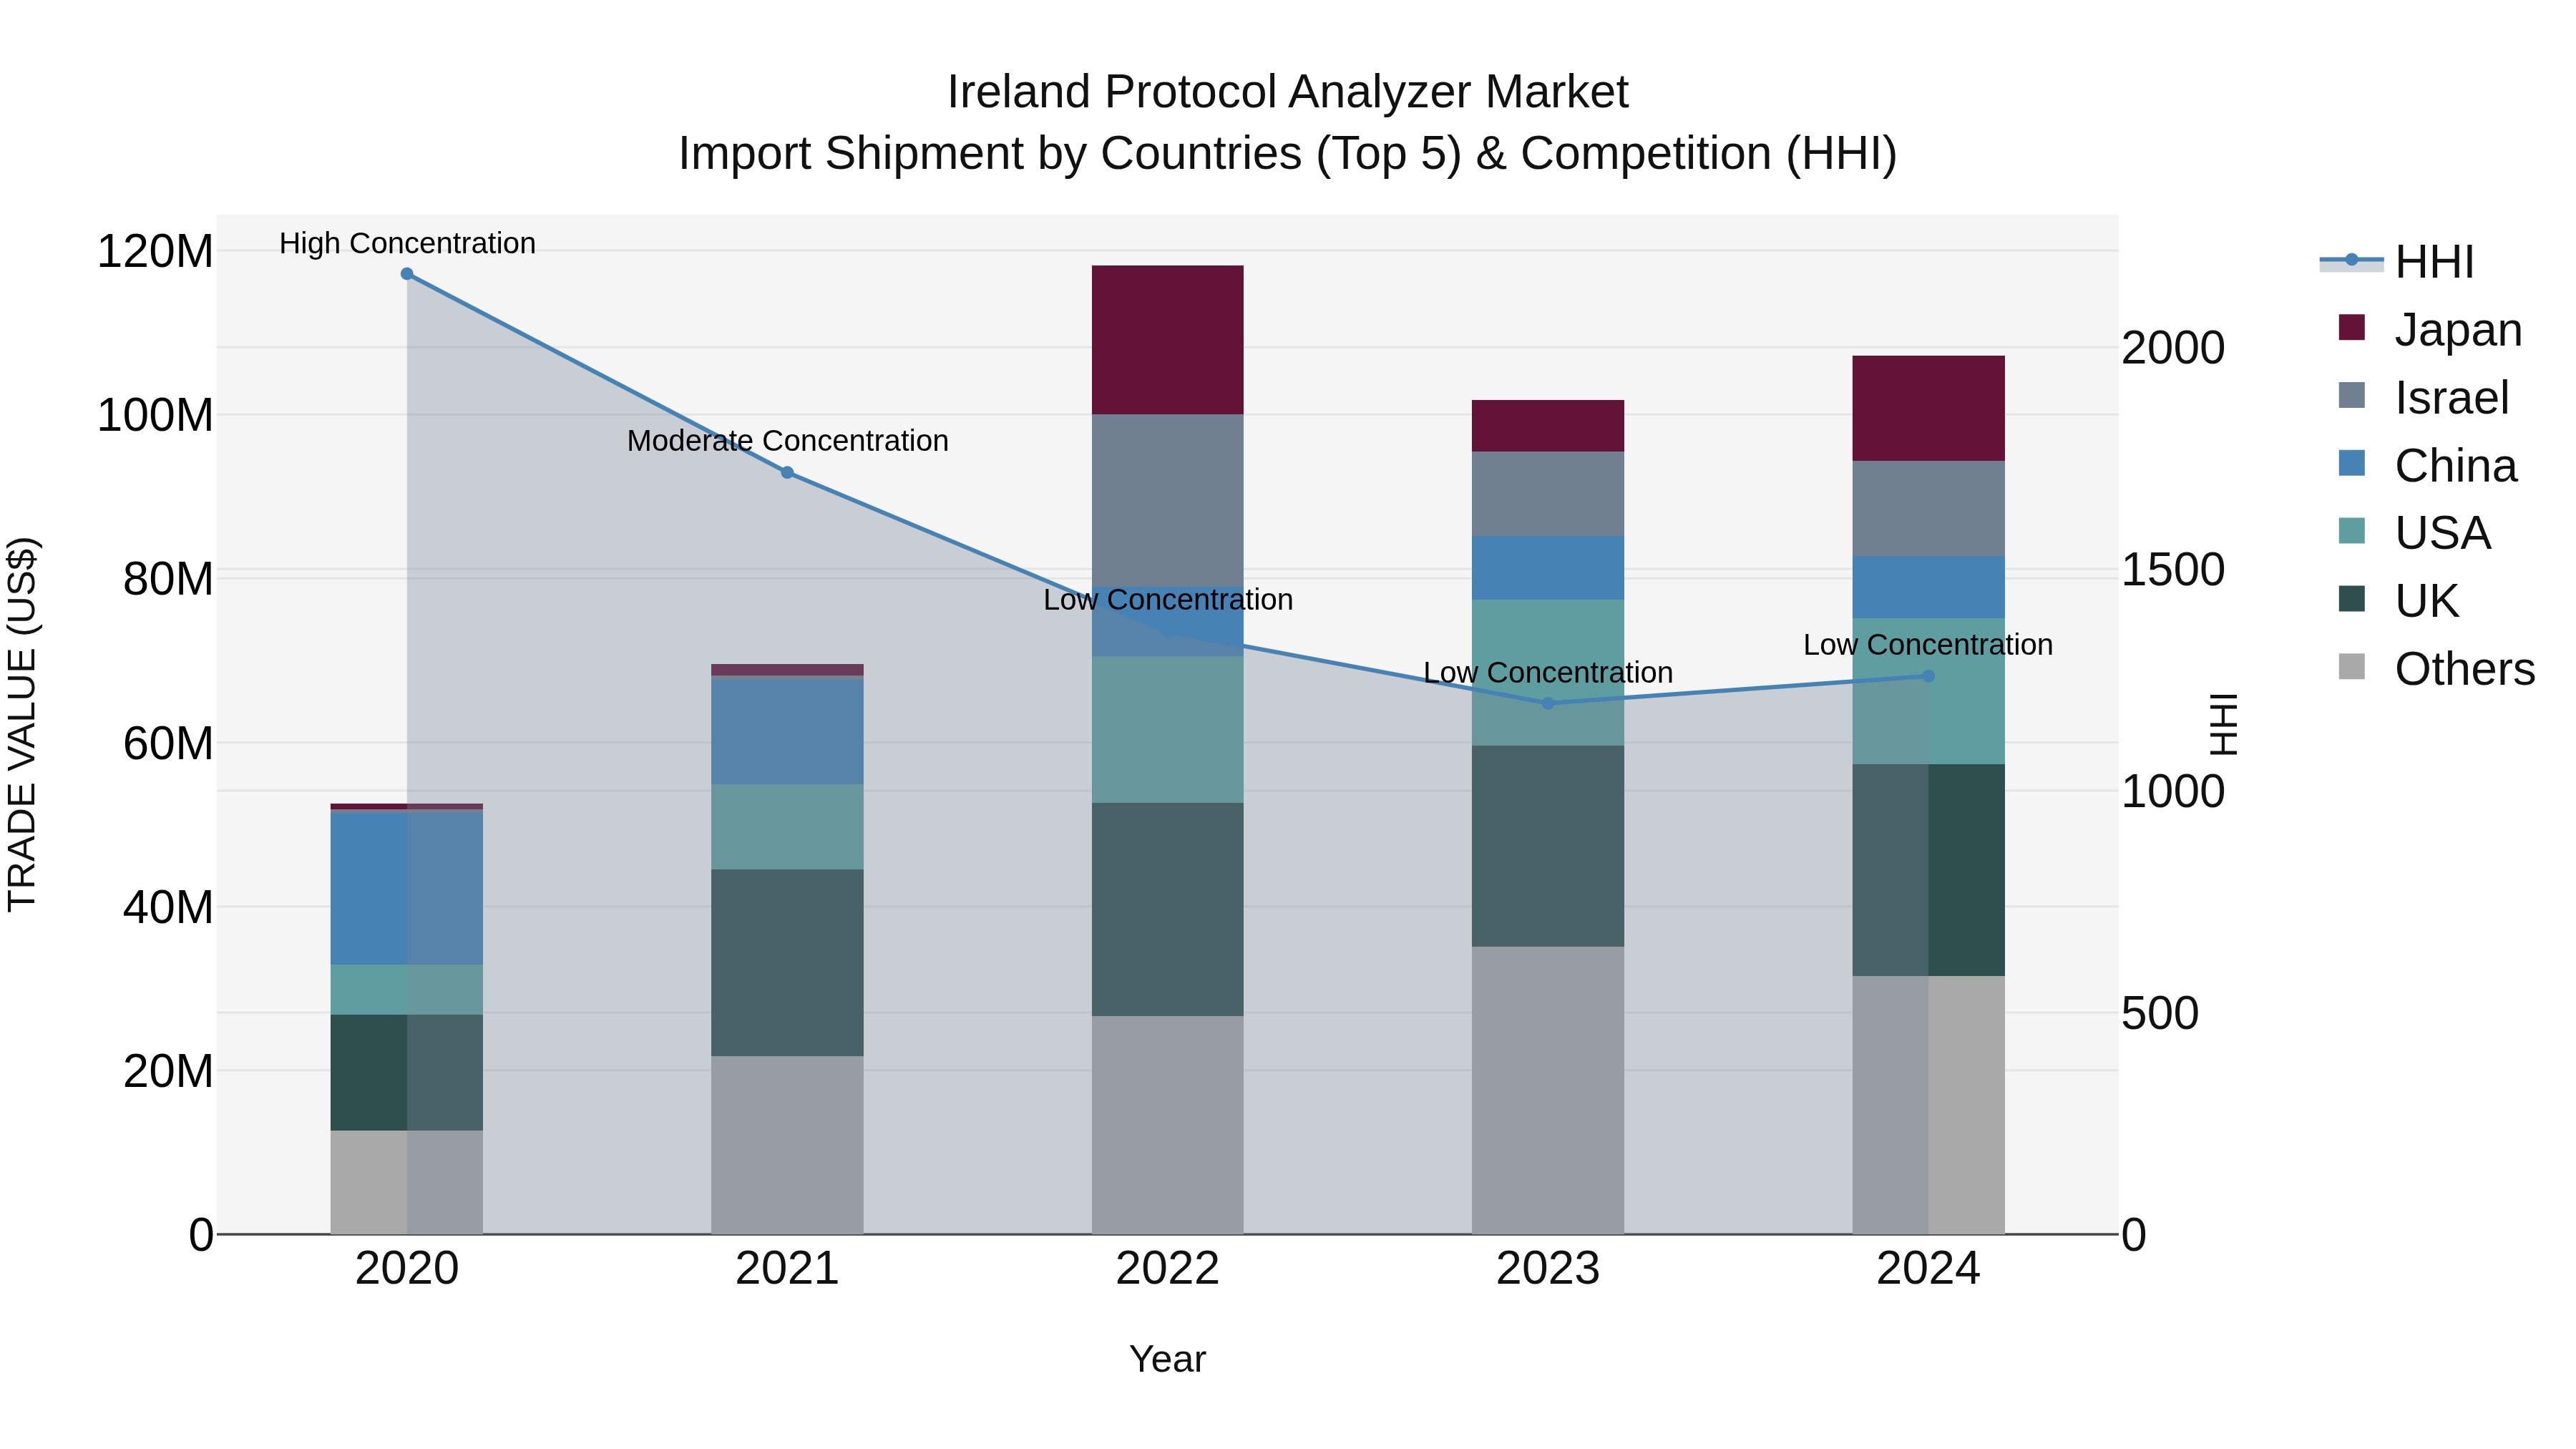Viewport: 2576px width, 1449px height.
Task: Click the USA teal legend swatch
Action: pyautogui.click(x=2352, y=531)
